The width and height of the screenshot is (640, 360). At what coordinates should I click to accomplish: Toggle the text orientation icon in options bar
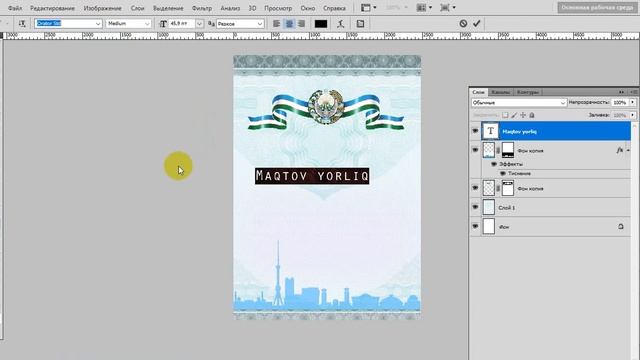click(22, 24)
